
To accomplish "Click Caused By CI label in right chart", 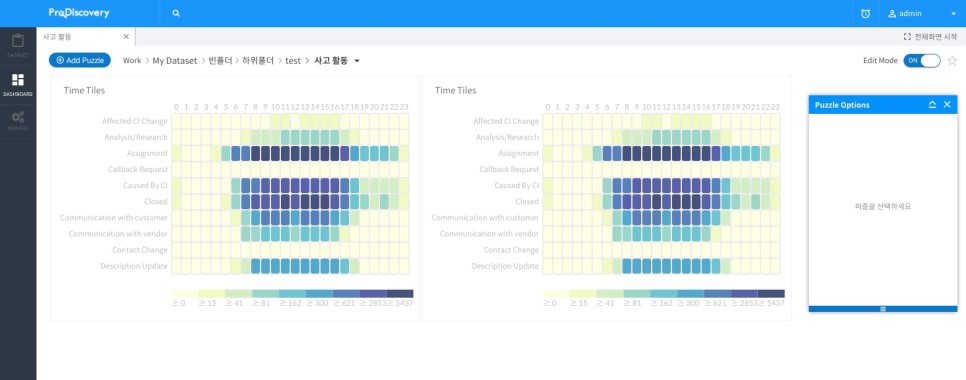I will point(517,185).
